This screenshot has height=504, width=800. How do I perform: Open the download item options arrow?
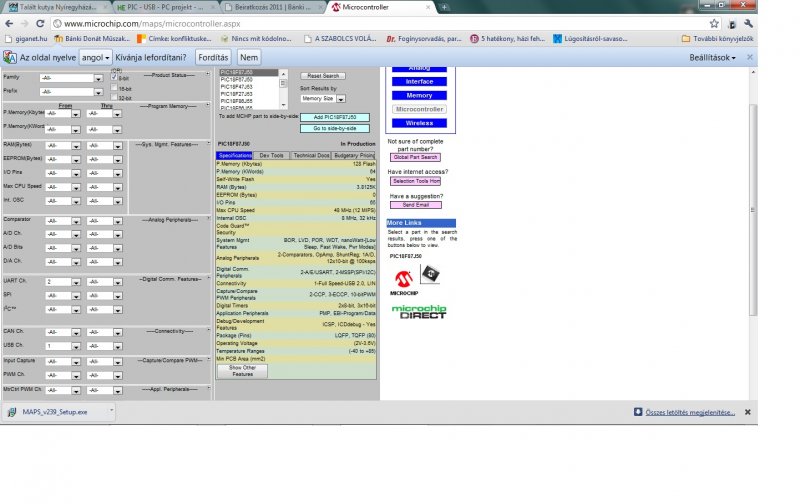point(111,410)
